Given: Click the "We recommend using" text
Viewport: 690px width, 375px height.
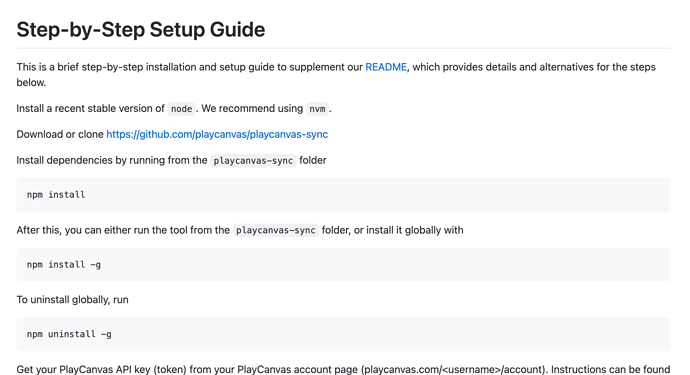Looking at the screenshot, I should (252, 108).
